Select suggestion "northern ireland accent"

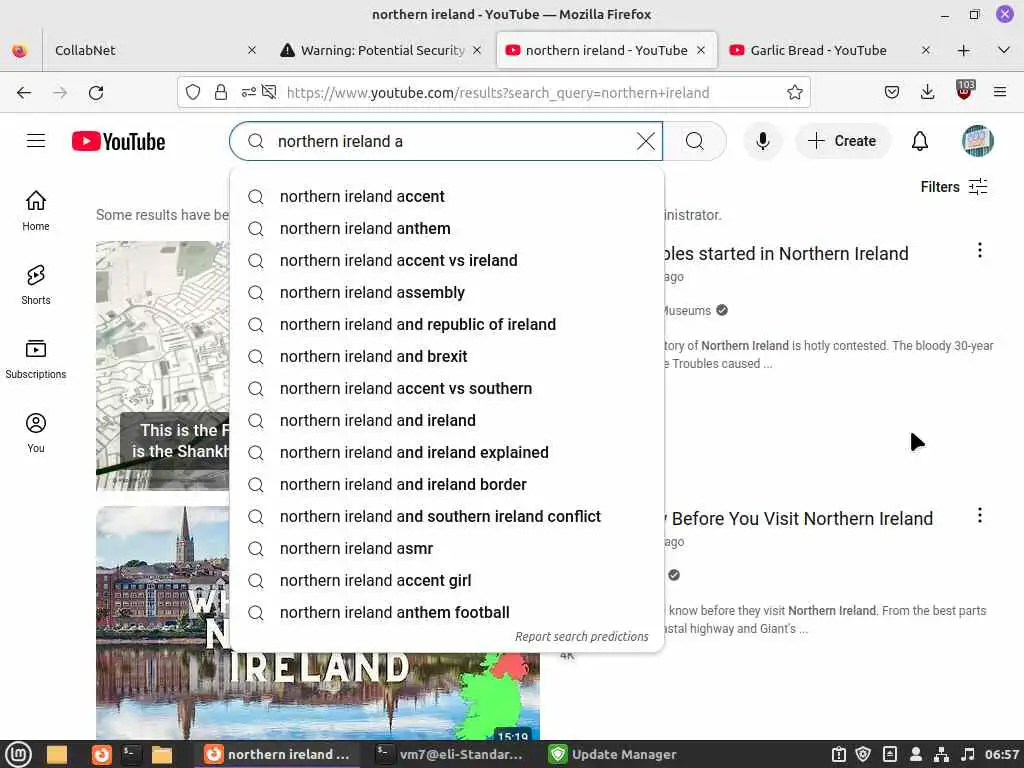(x=447, y=197)
